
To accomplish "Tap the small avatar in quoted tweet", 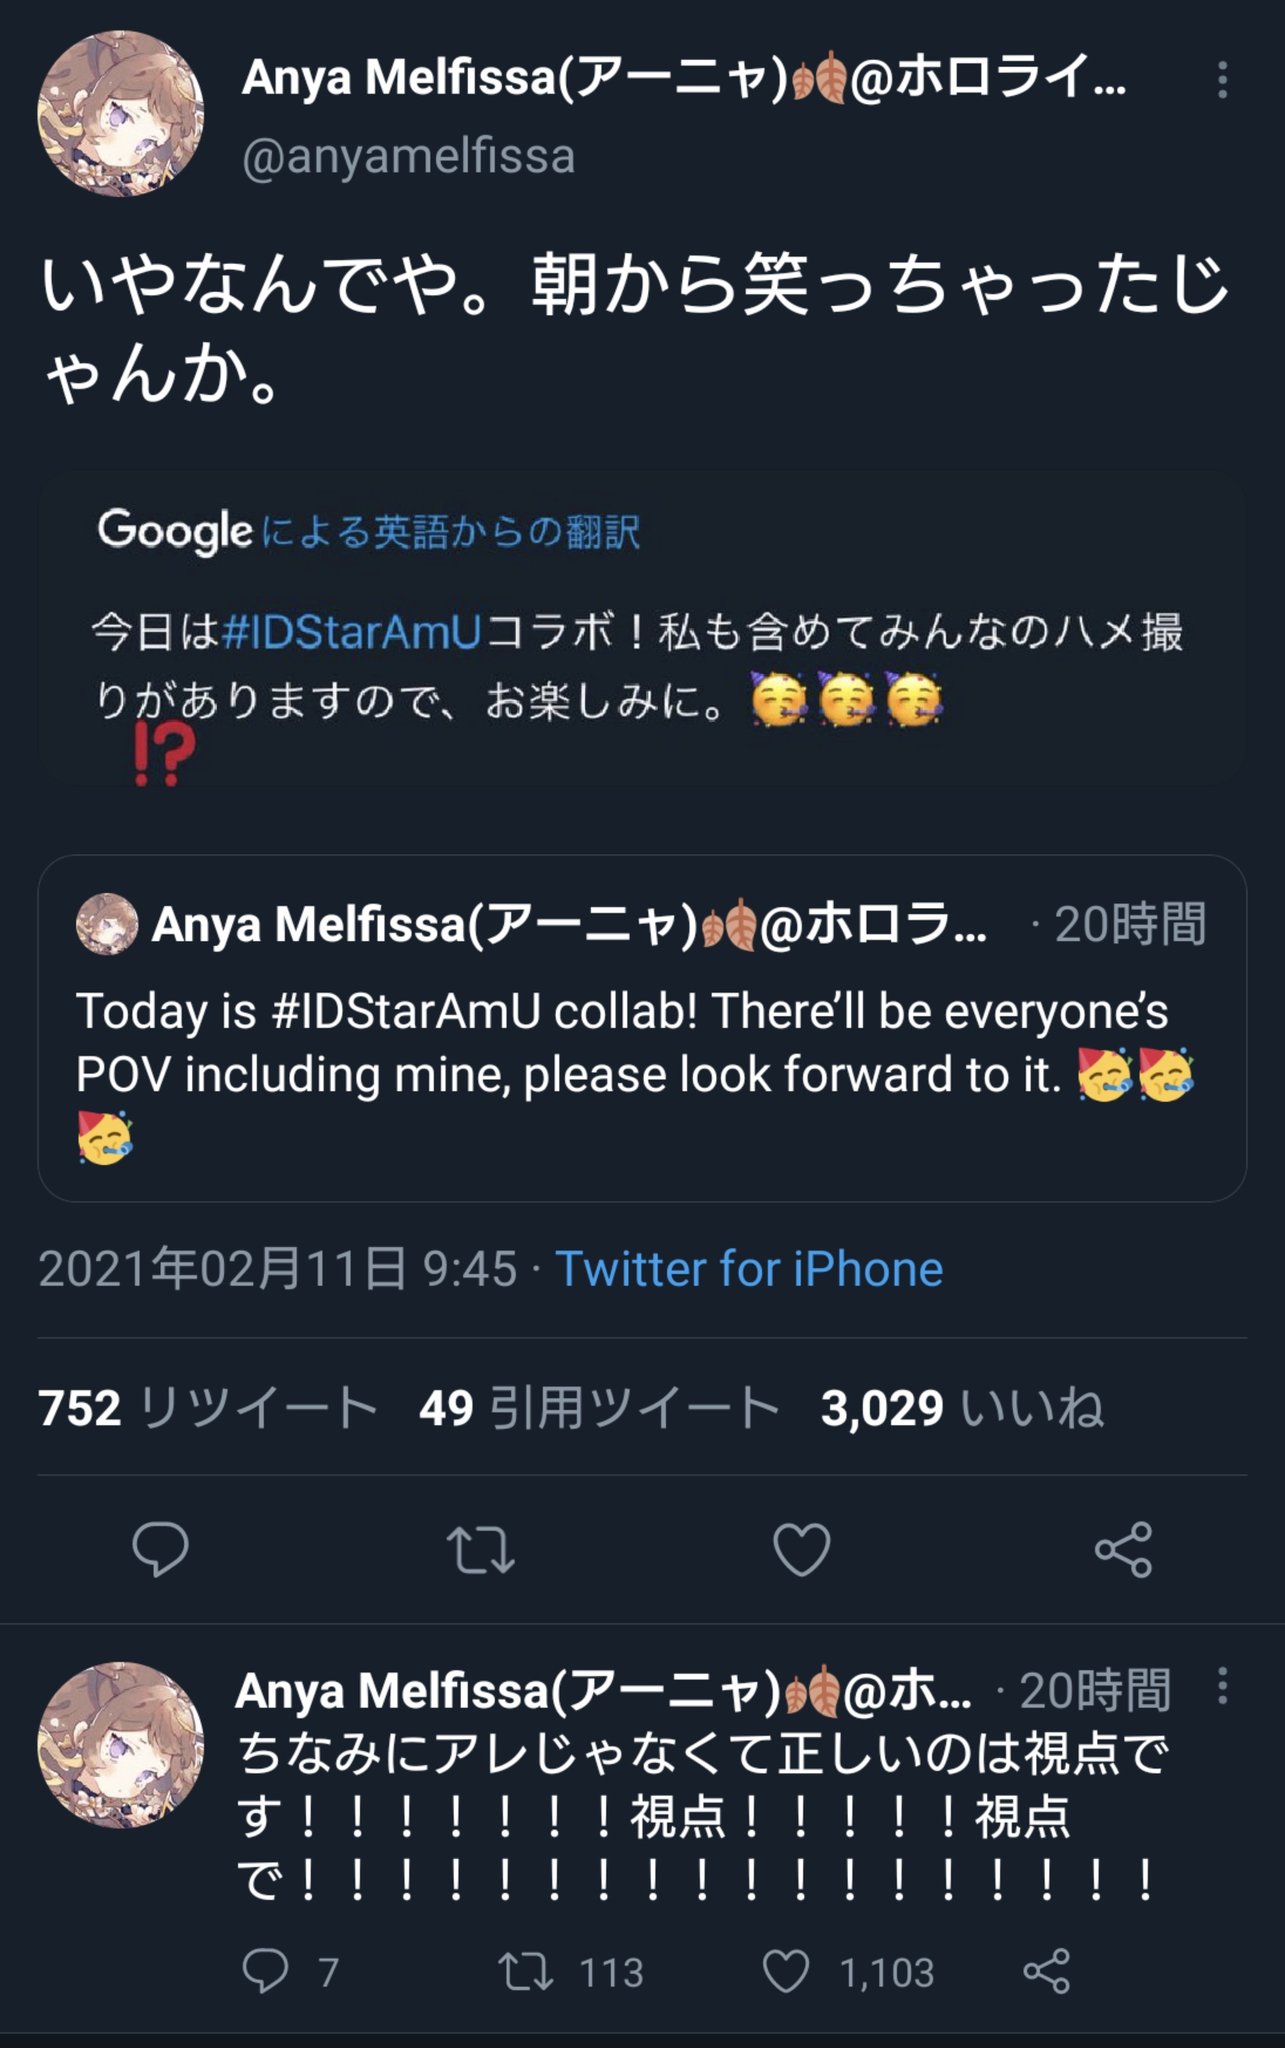I will click(x=107, y=924).
